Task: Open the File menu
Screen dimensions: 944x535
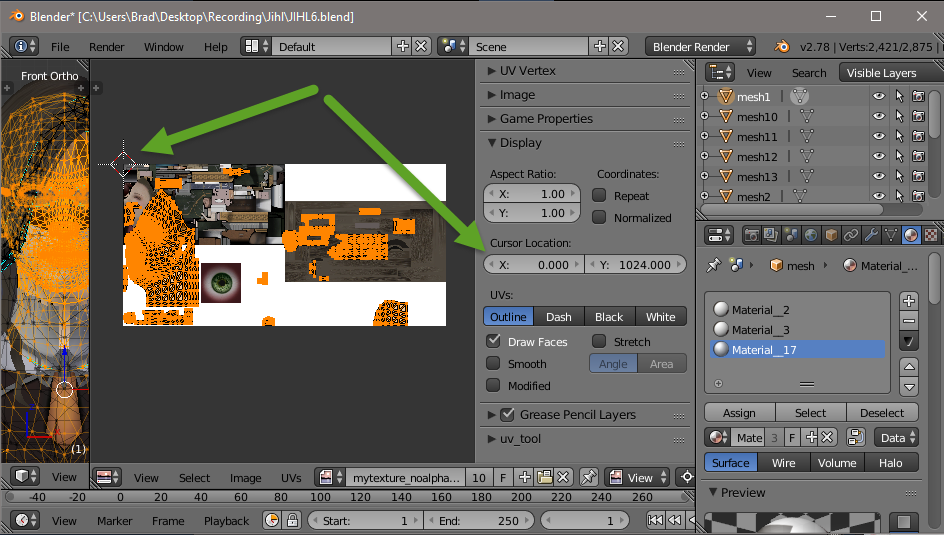Action: click(x=60, y=47)
